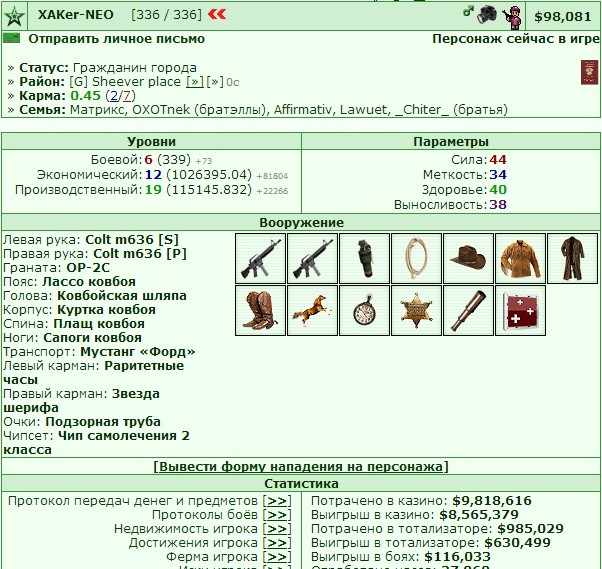The height and width of the screenshot is (569, 602).
Task: Click the Сапоги ковбоя item name
Action: 92,337
